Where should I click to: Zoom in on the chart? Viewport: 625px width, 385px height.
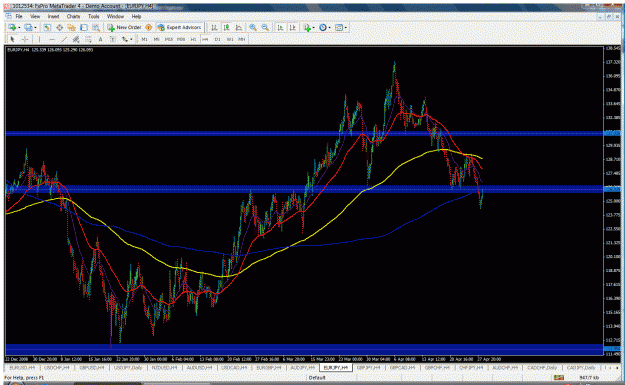click(253, 27)
